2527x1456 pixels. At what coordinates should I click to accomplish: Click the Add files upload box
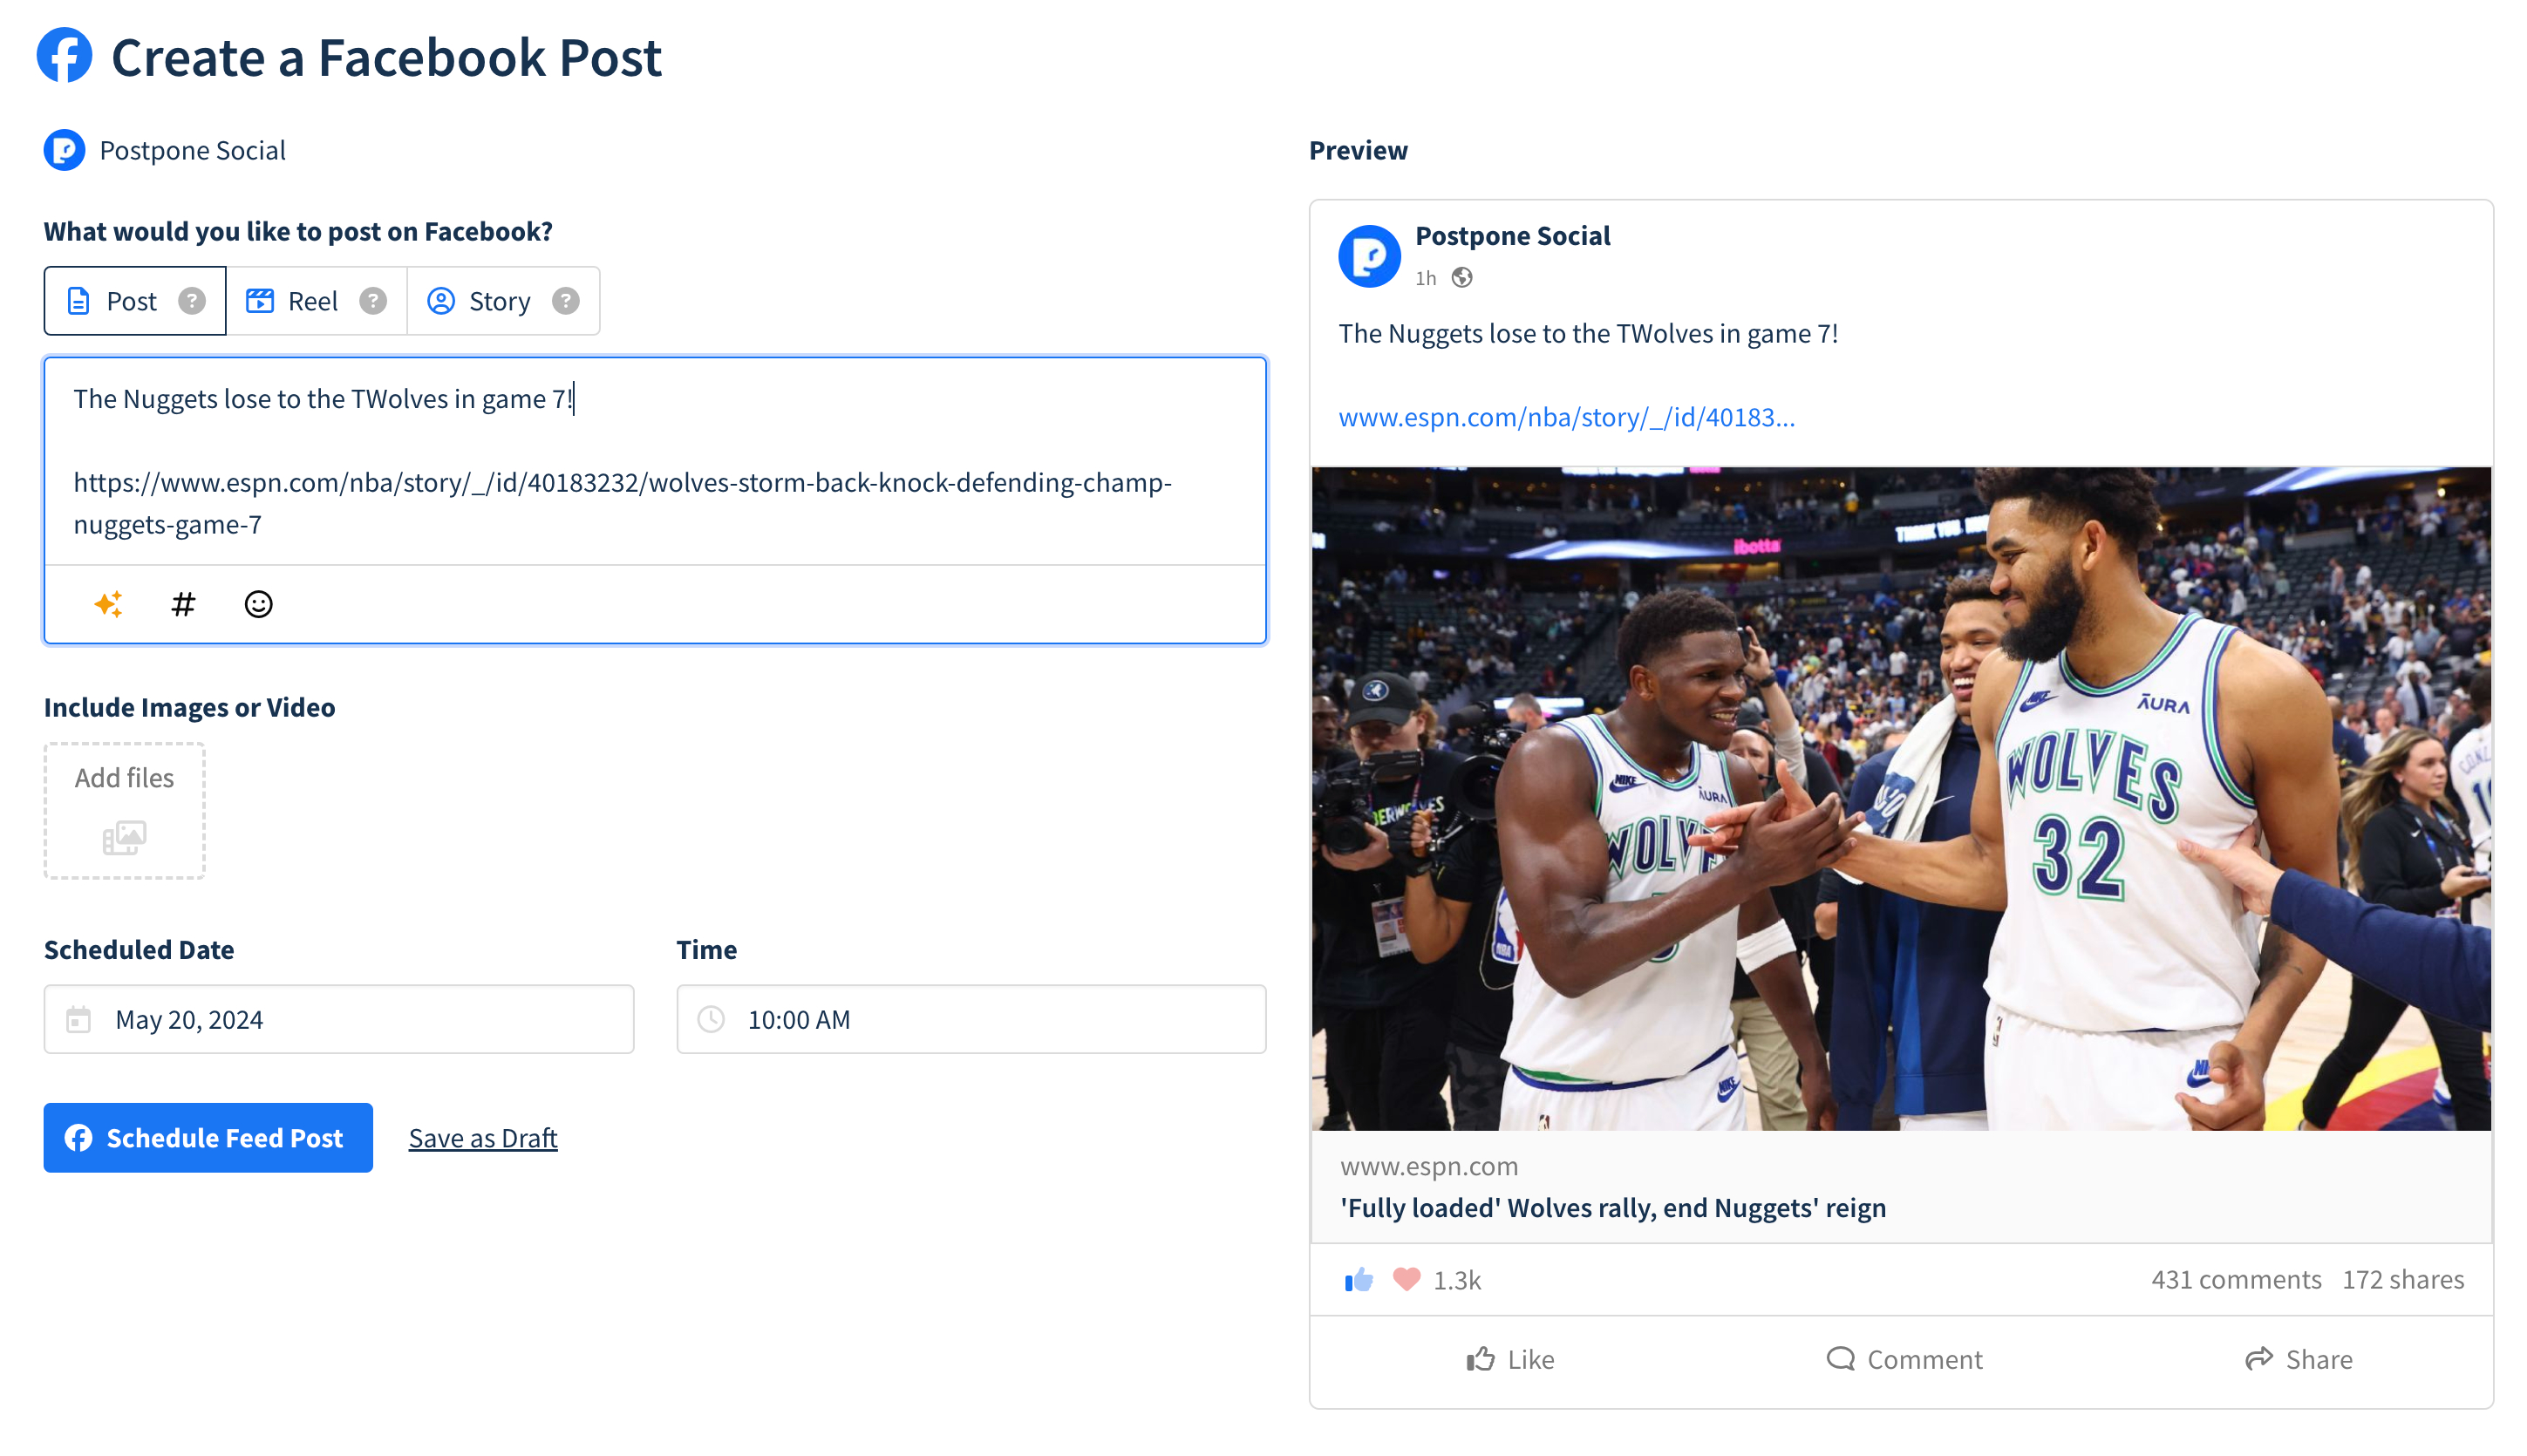click(x=124, y=811)
